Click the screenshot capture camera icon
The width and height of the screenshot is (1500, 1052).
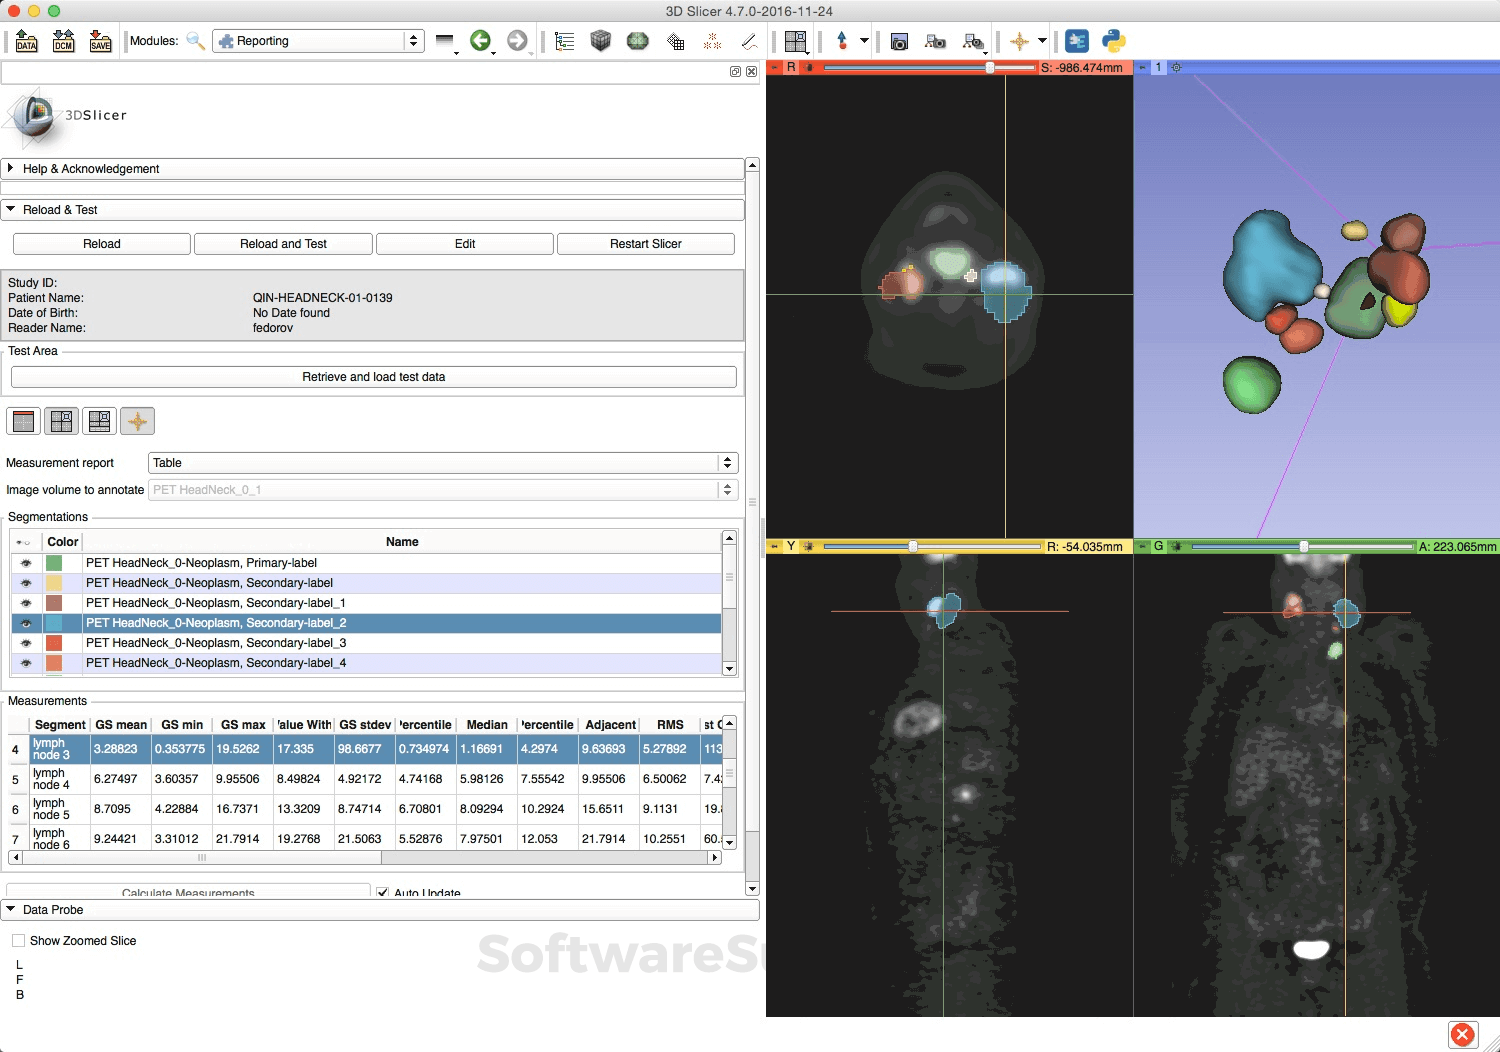[x=899, y=41]
